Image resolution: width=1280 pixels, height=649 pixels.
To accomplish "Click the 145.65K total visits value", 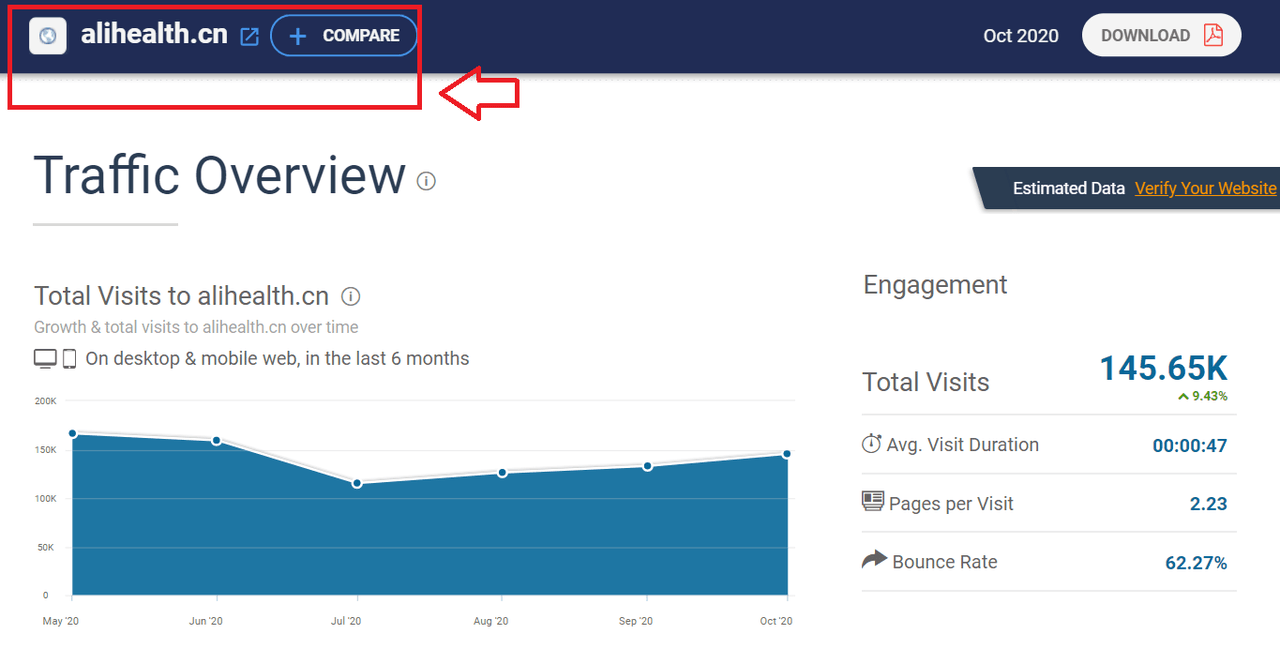I will pyautogui.click(x=1164, y=368).
